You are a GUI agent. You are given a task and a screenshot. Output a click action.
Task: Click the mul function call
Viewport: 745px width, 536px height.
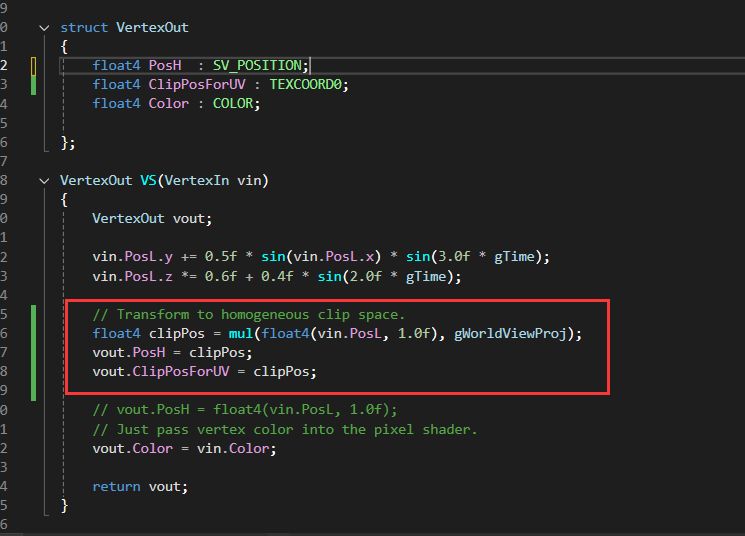240,334
